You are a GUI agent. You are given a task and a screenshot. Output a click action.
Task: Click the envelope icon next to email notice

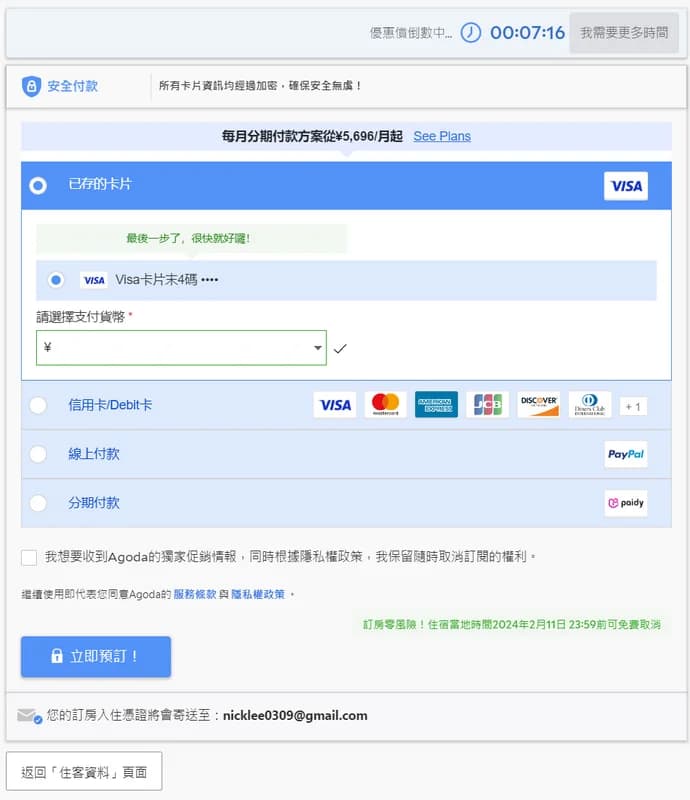29,716
